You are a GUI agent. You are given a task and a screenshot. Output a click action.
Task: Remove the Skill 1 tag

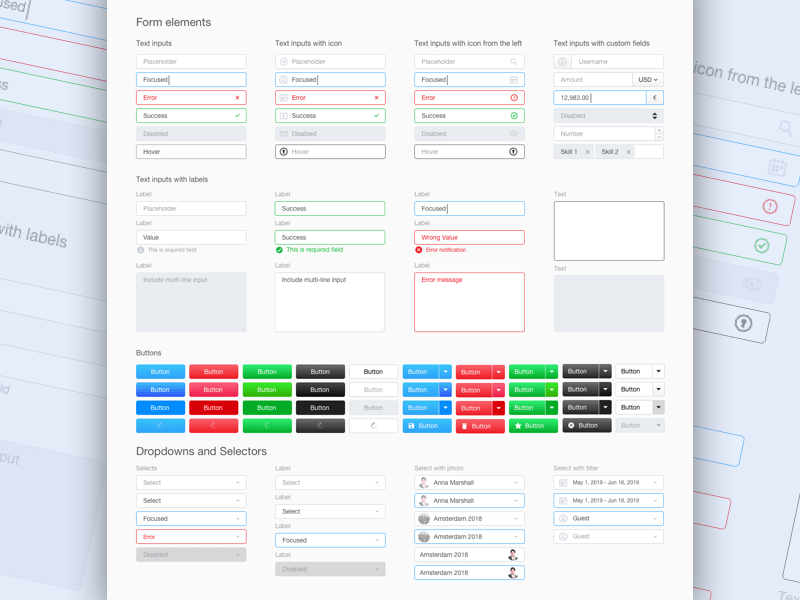(587, 152)
